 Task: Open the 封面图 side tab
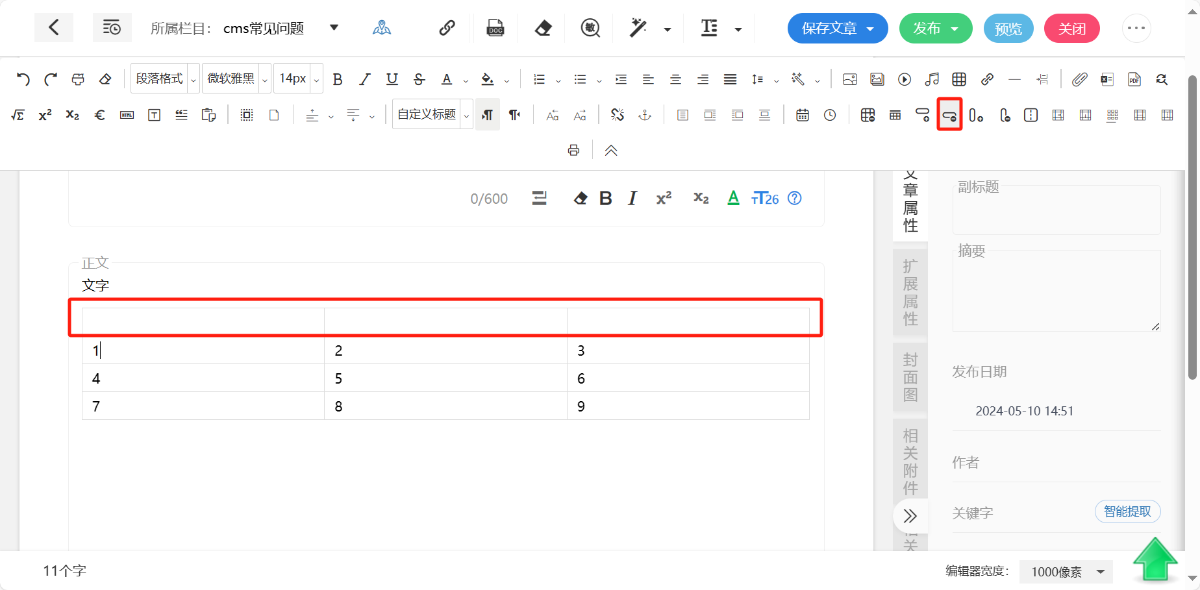pyautogui.click(x=910, y=377)
